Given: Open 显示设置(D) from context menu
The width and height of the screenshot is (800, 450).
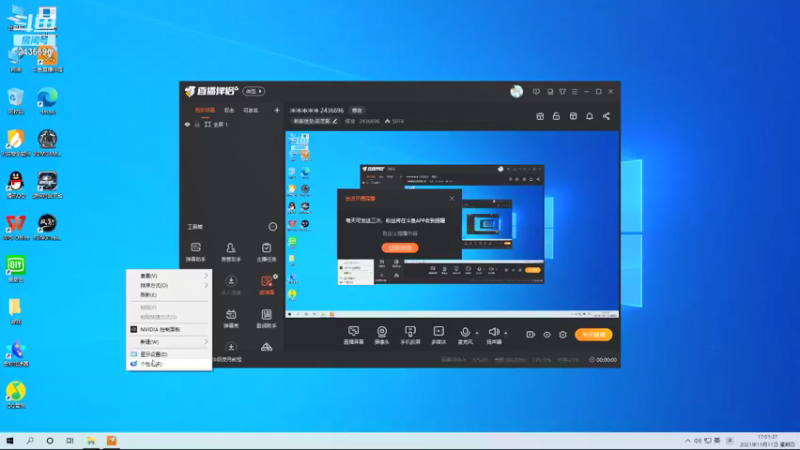Looking at the screenshot, I should click(169, 354).
